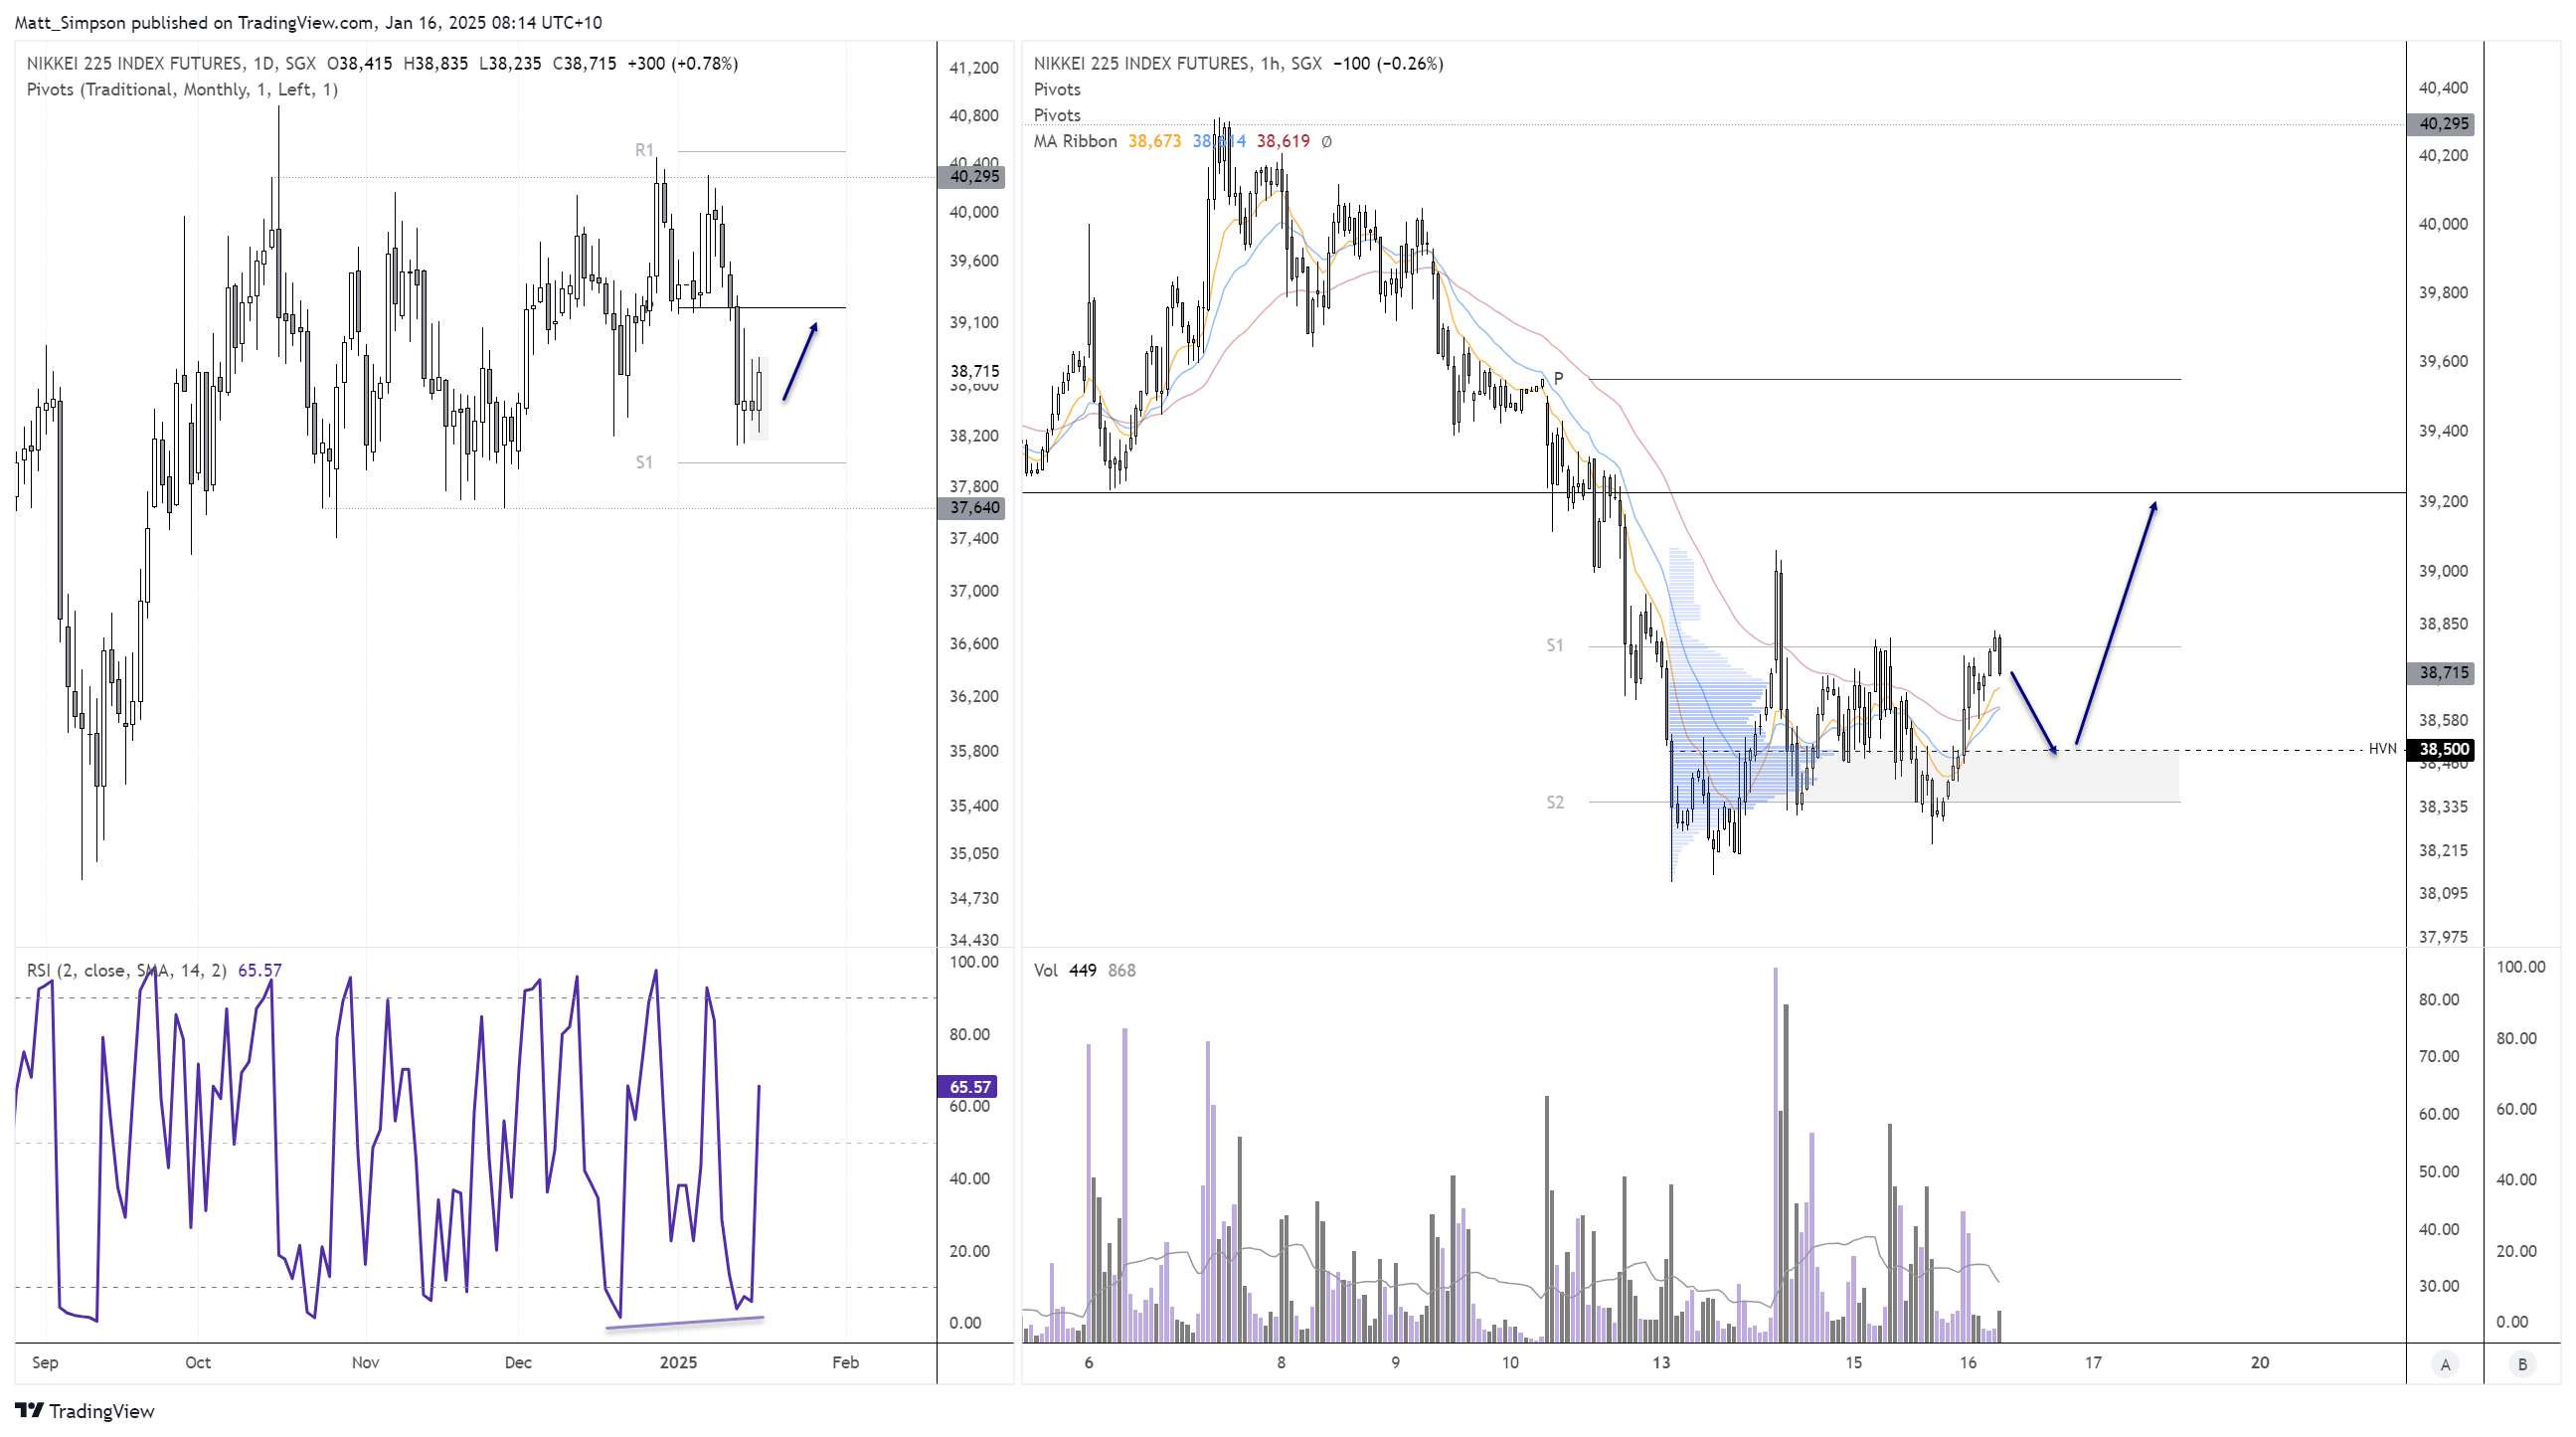Click the R1 pivot label on daily chart
This screenshot has width=2576, height=1437.
pyautogui.click(x=644, y=150)
